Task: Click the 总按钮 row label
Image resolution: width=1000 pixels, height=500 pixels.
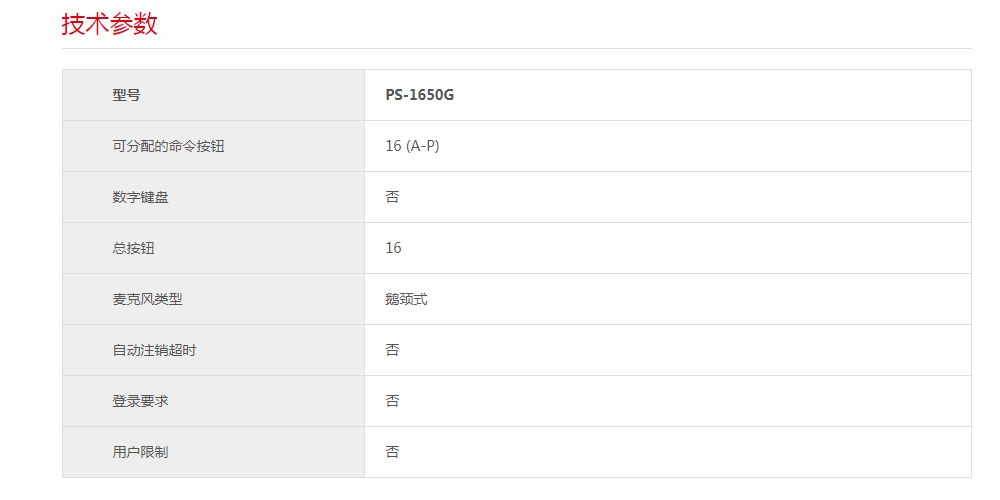Action: click(x=134, y=249)
